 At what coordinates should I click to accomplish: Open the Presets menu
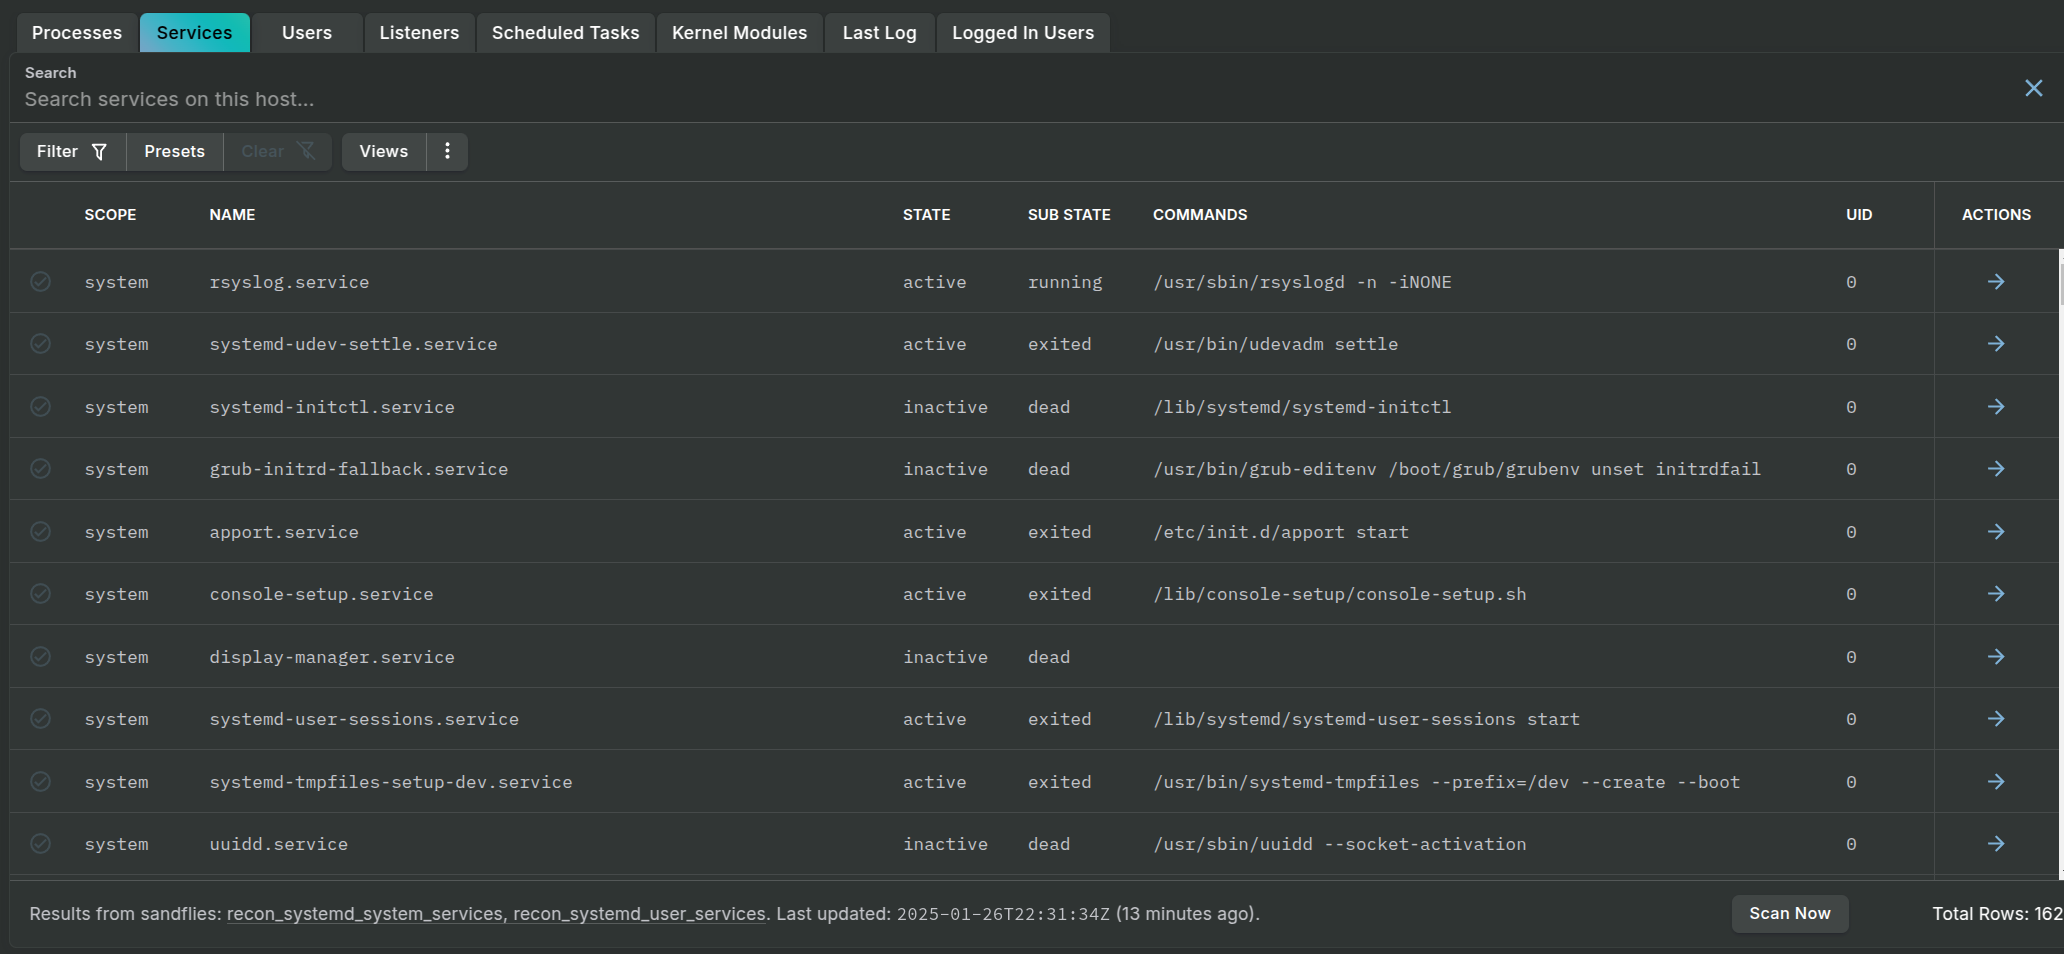click(x=175, y=151)
